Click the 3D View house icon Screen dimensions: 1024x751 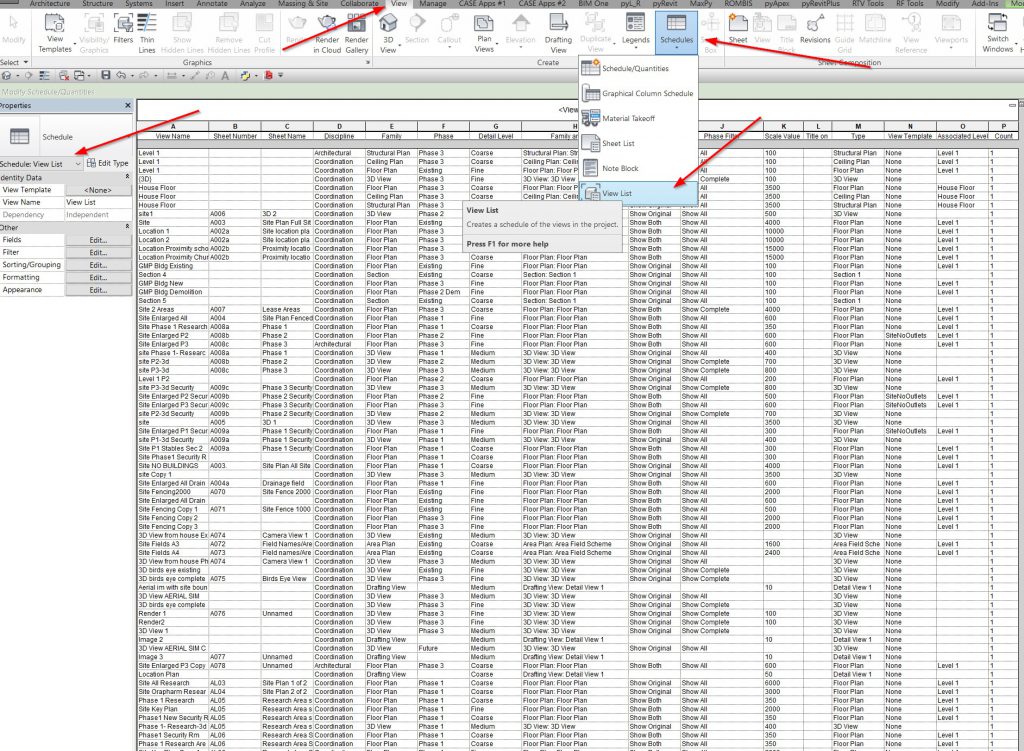click(388, 30)
